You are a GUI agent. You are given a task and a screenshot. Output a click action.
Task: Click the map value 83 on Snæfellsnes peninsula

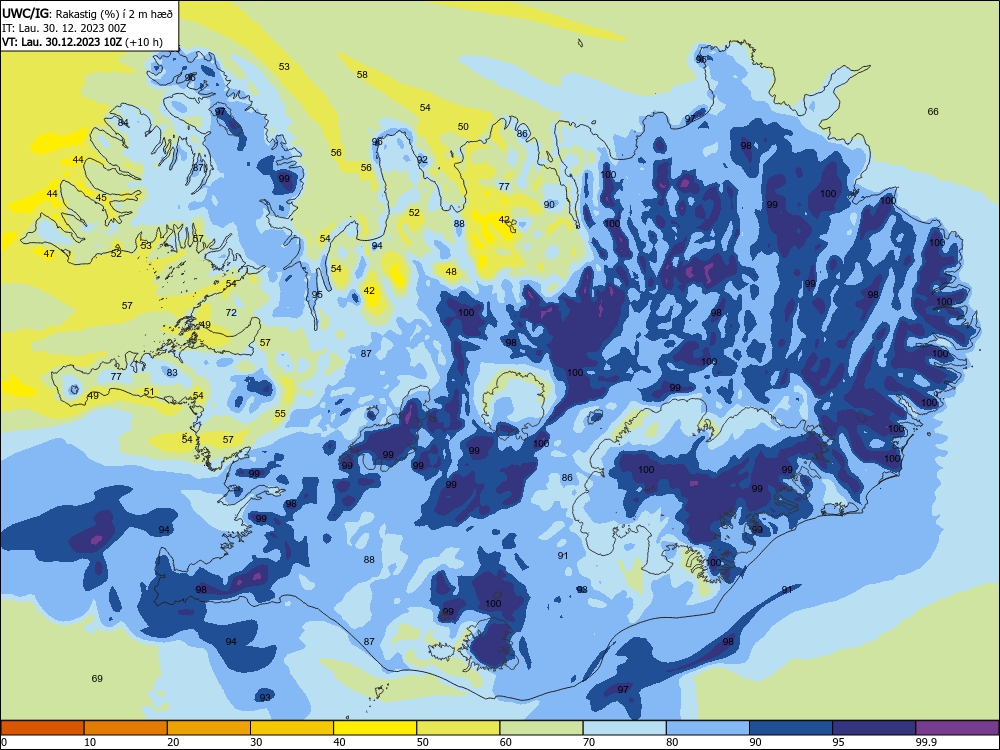[x=172, y=372]
